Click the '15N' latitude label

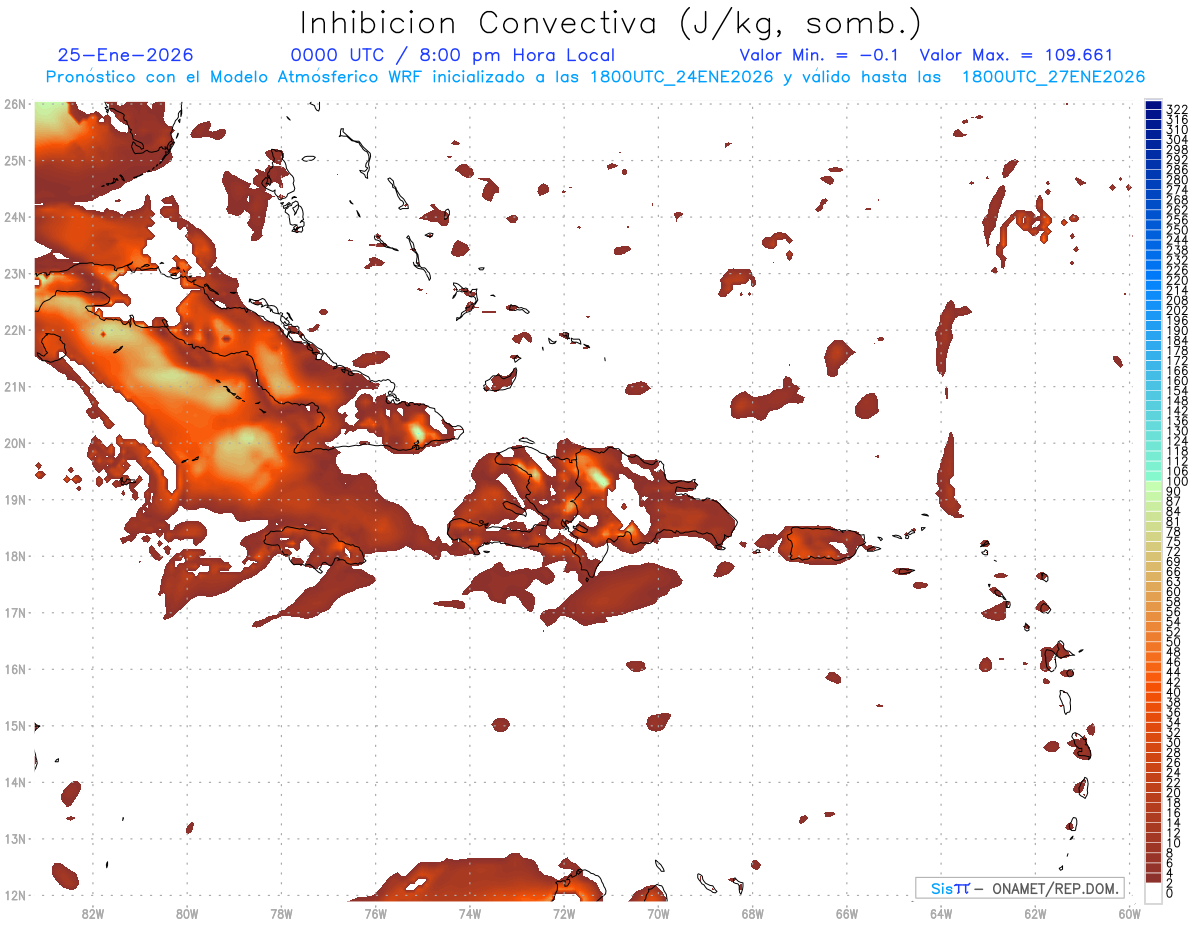point(14,725)
